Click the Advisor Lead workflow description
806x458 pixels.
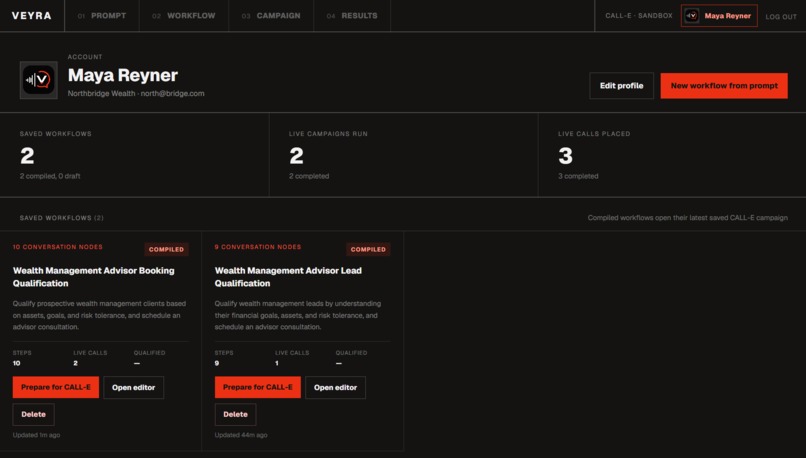(x=298, y=315)
